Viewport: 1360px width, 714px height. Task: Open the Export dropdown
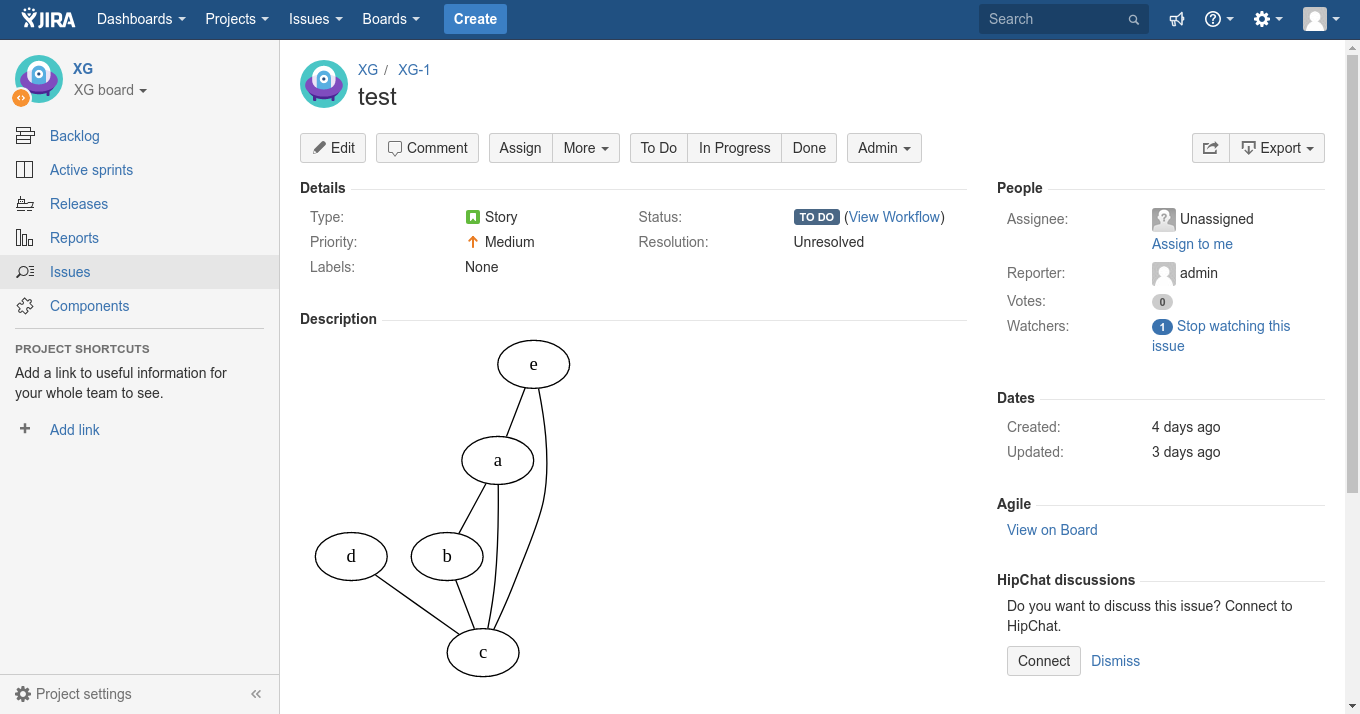[1277, 147]
